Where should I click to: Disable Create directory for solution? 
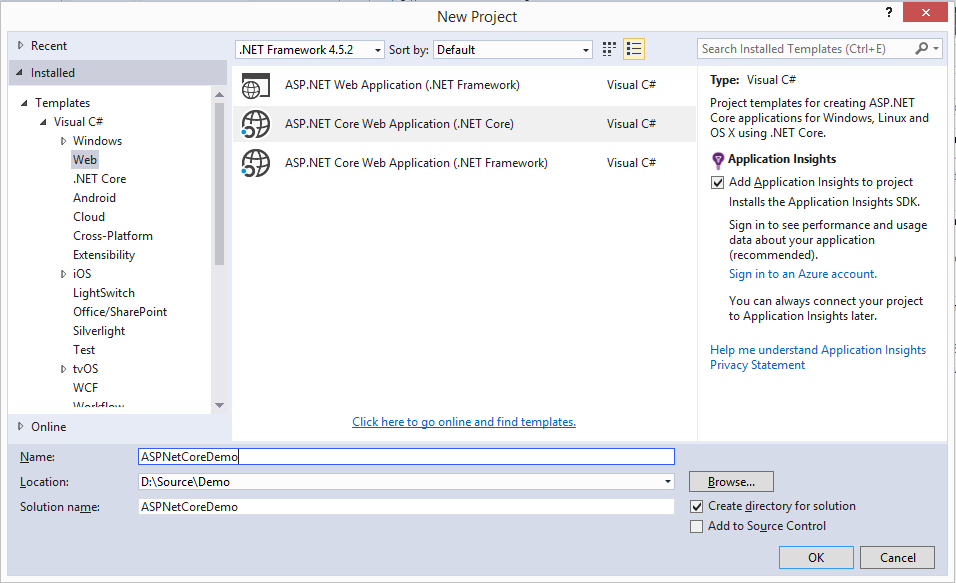[697, 506]
